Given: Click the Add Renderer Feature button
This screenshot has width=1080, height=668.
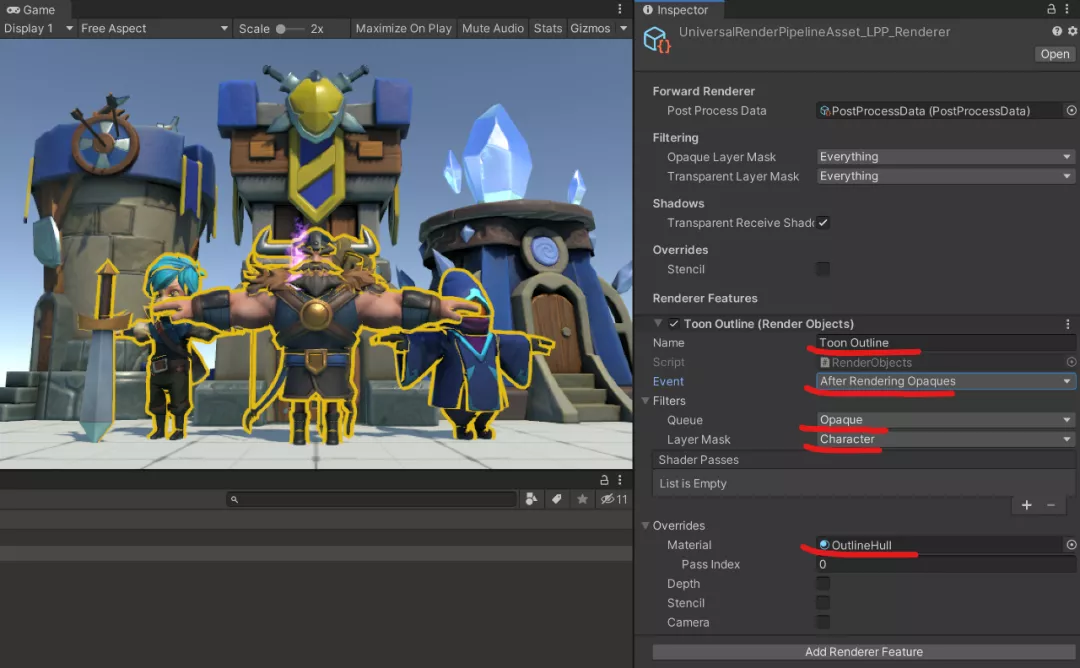Looking at the screenshot, I should point(863,651).
